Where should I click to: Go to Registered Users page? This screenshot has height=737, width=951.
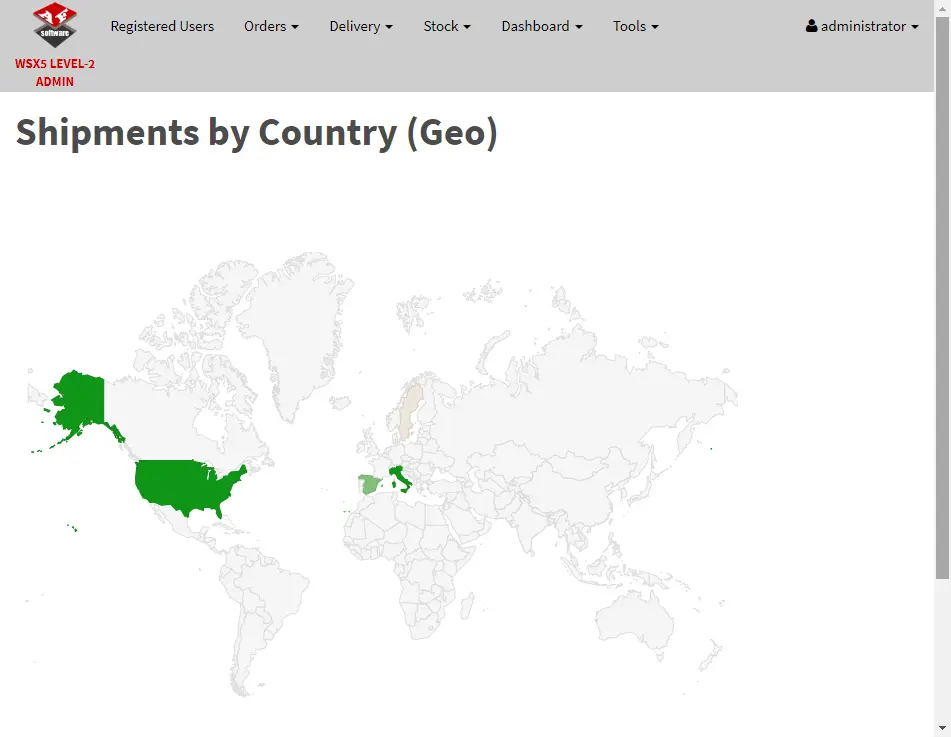pos(162,26)
